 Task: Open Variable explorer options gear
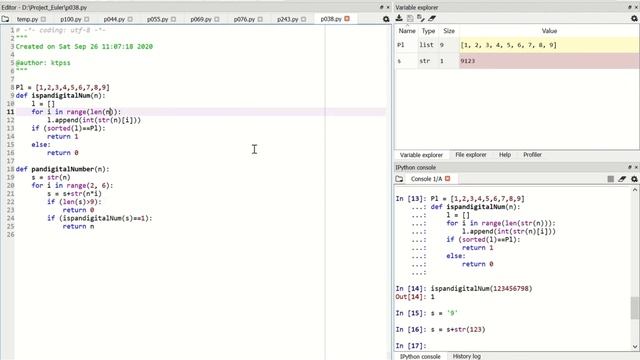pyautogui.click(x=634, y=18)
